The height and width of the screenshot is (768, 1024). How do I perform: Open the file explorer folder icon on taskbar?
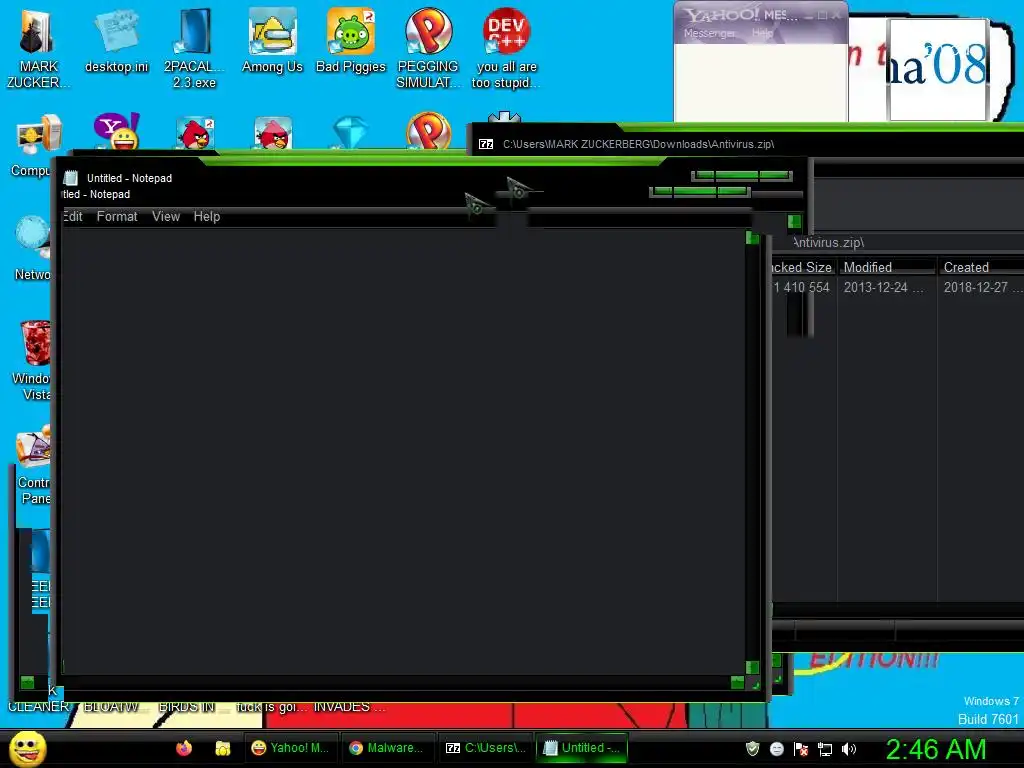223,748
